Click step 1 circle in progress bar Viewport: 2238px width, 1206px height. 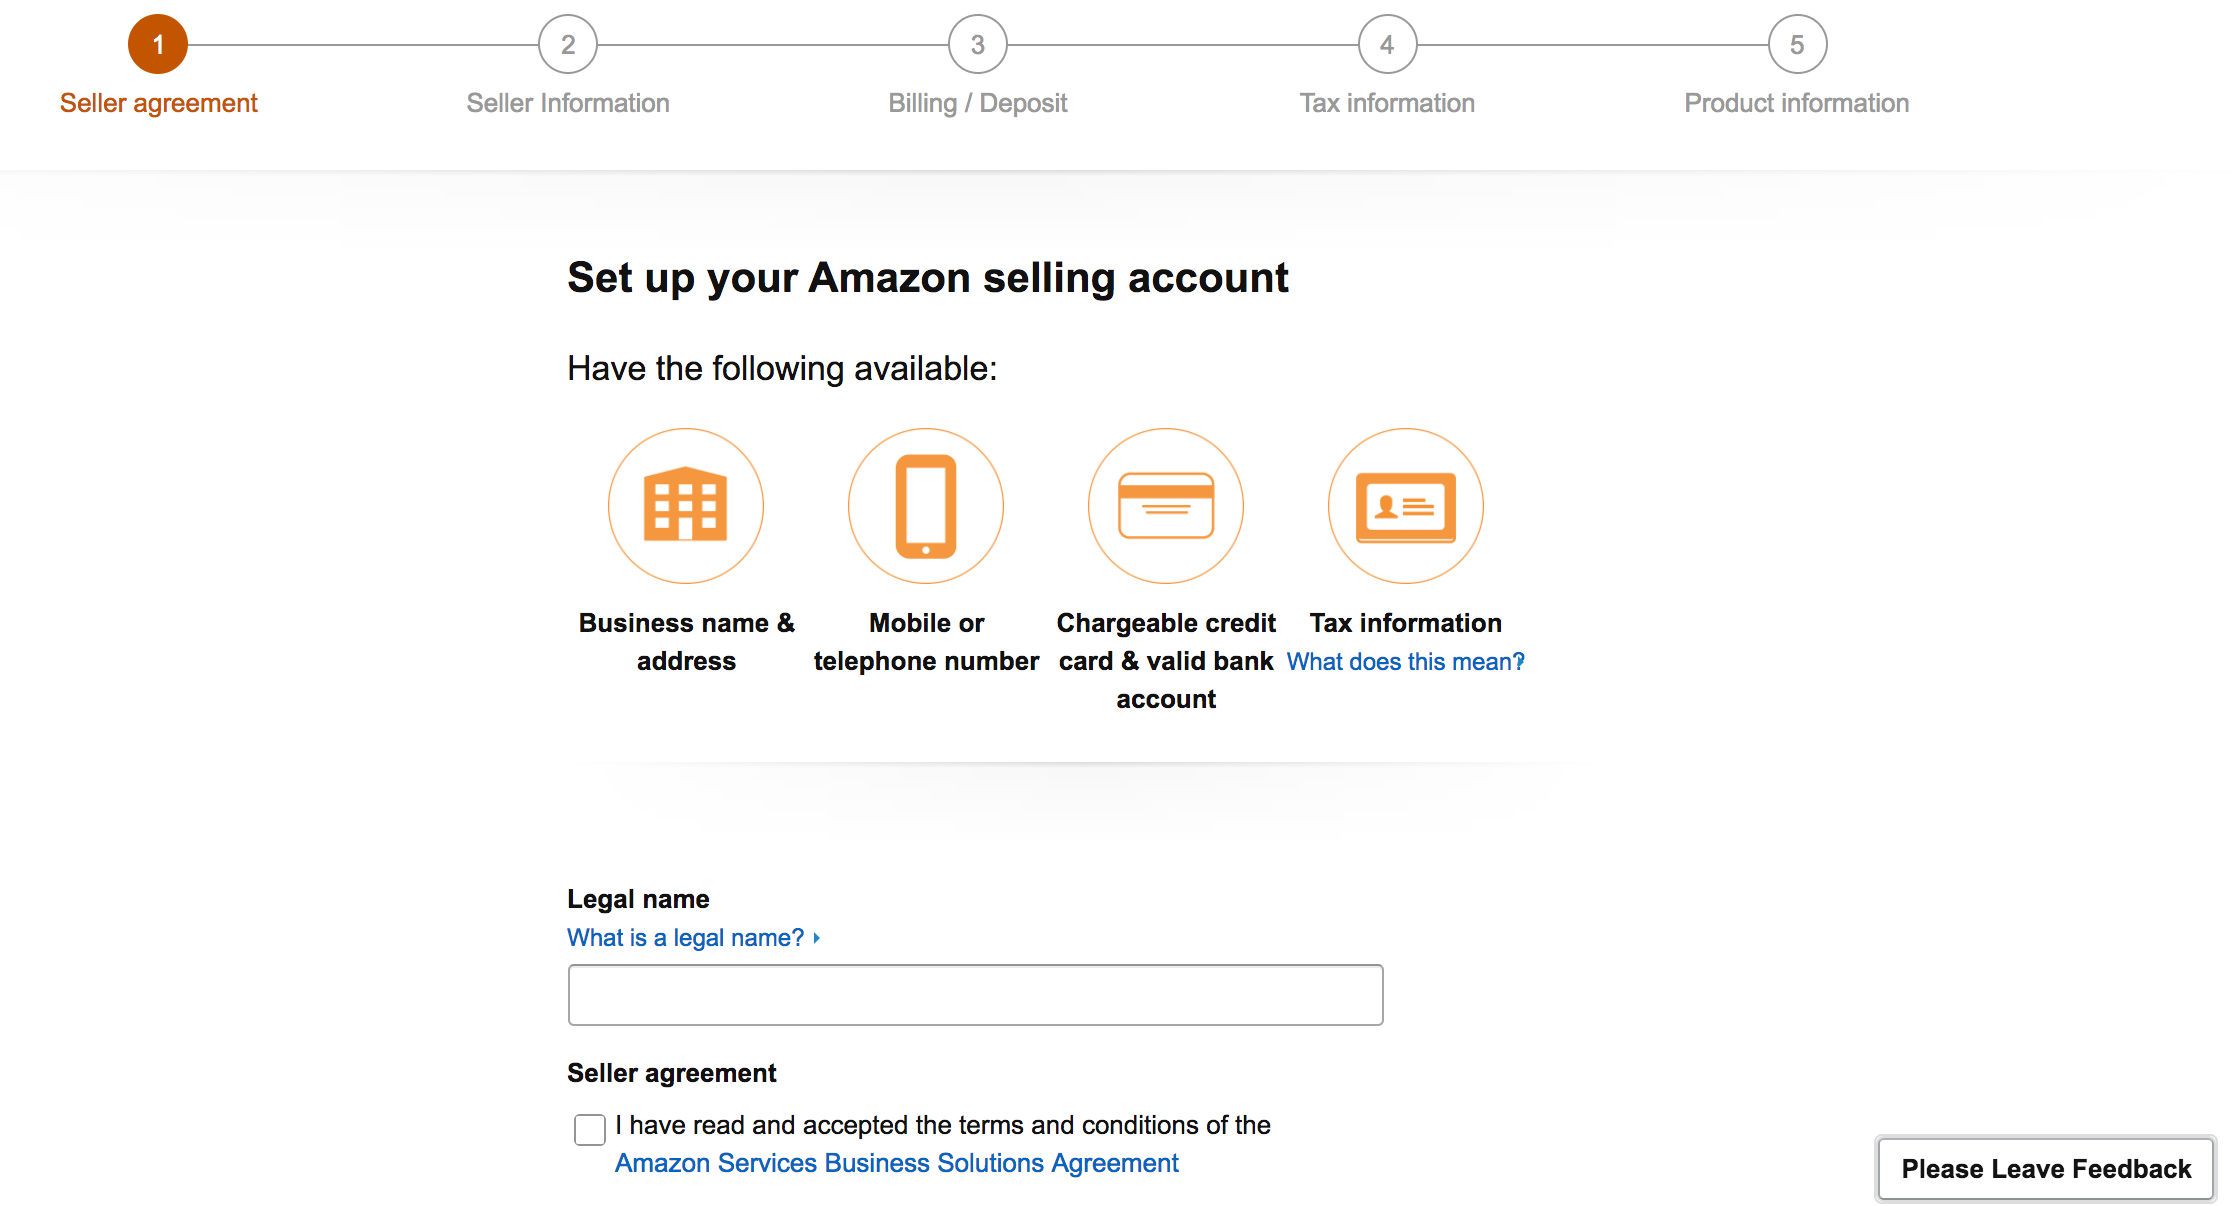[158, 44]
